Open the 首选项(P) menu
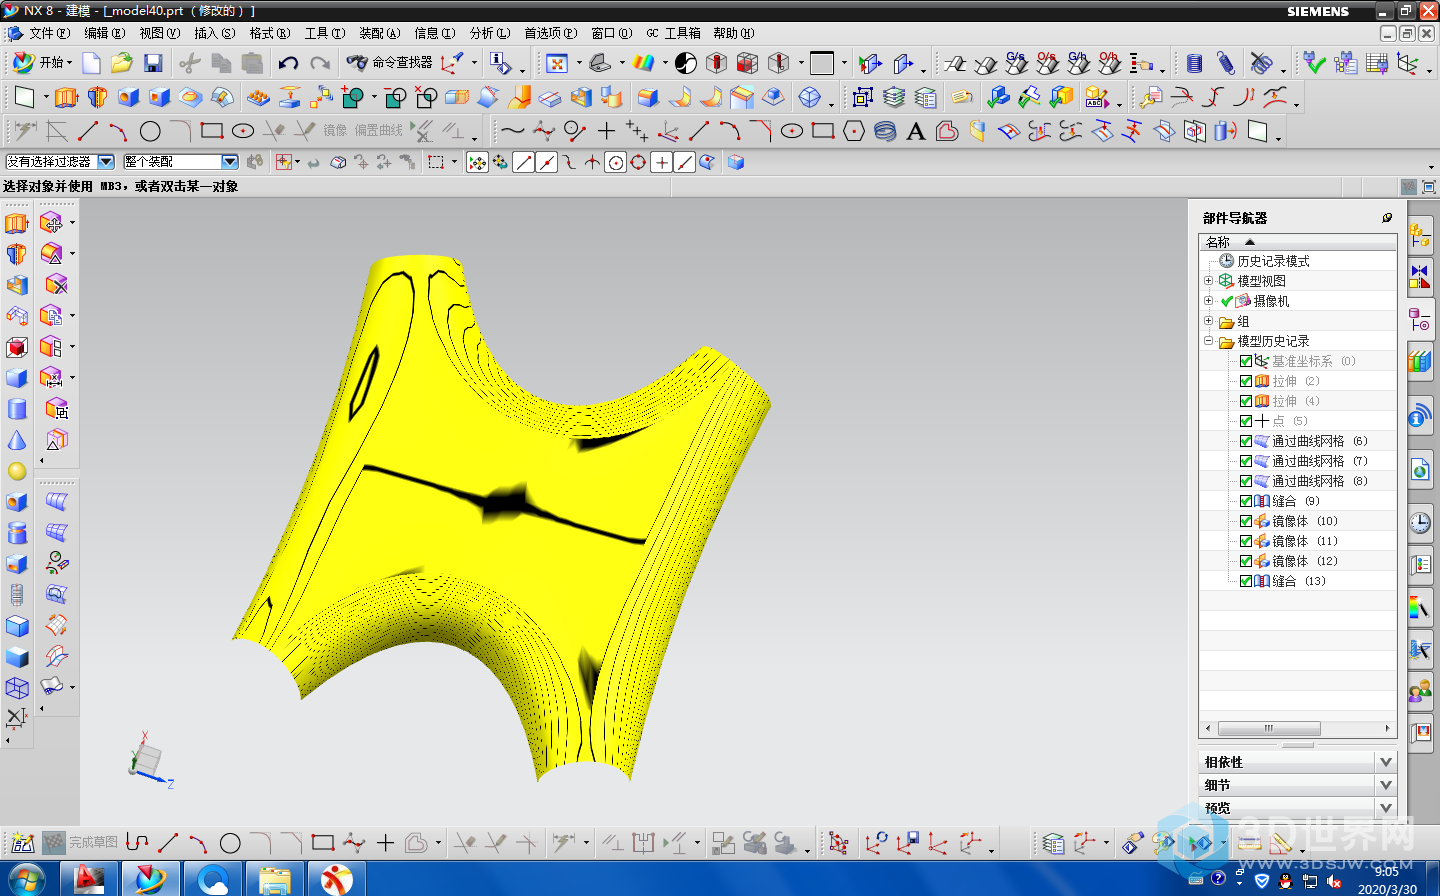The width and height of the screenshot is (1440, 896). (550, 33)
